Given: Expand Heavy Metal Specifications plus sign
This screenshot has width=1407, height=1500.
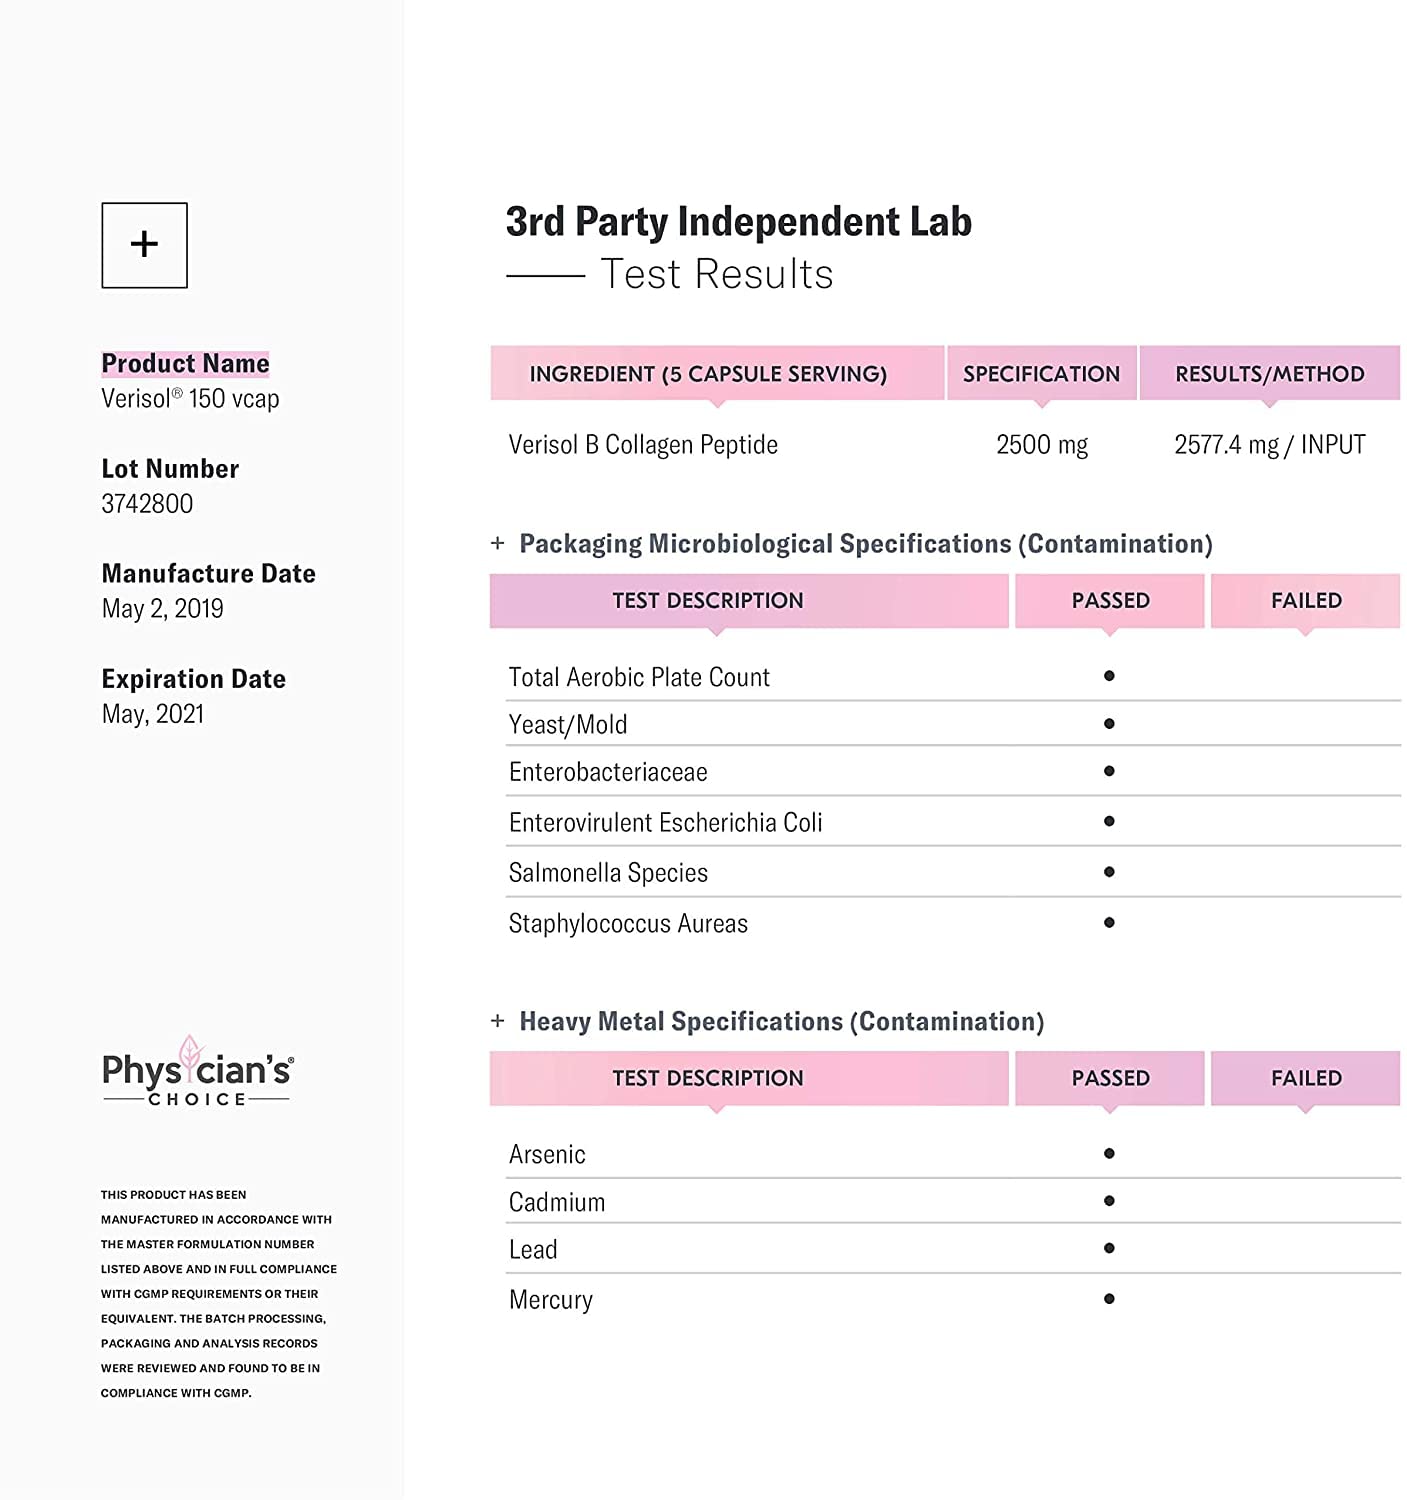Looking at the screenshot, I should pos(498,1021).
